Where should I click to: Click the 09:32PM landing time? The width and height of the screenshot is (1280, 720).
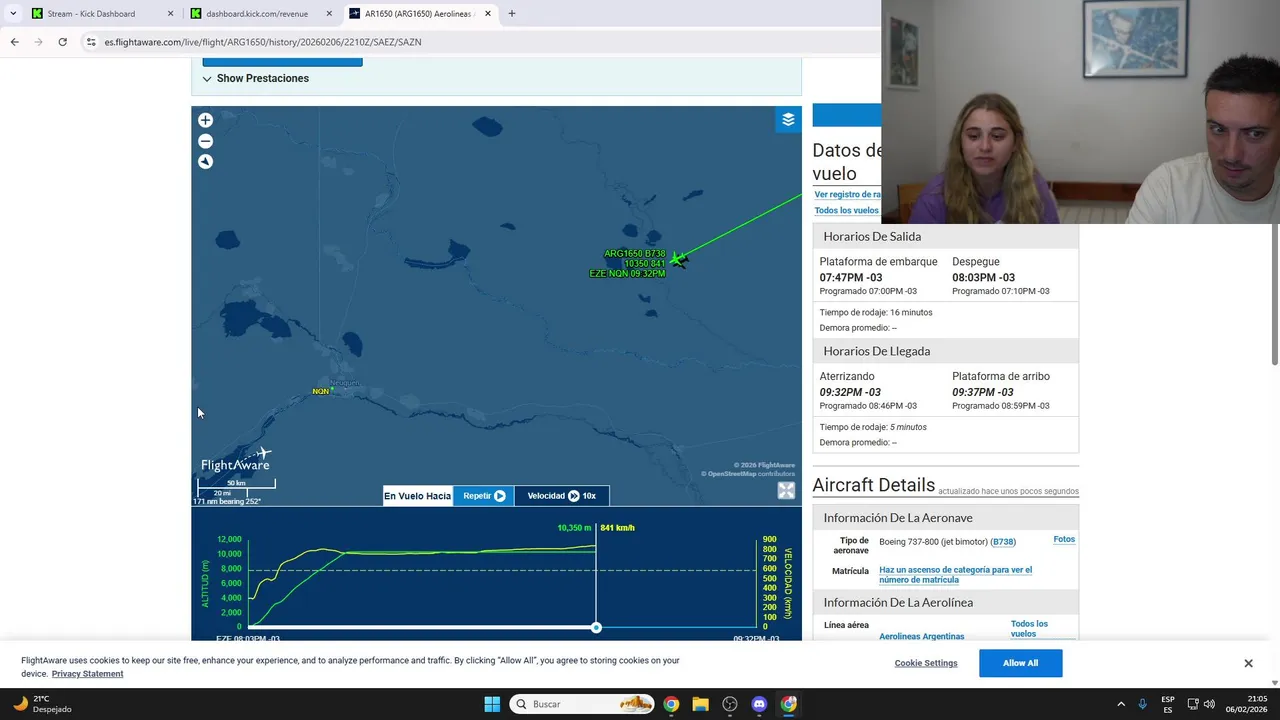tap(850, 392)
